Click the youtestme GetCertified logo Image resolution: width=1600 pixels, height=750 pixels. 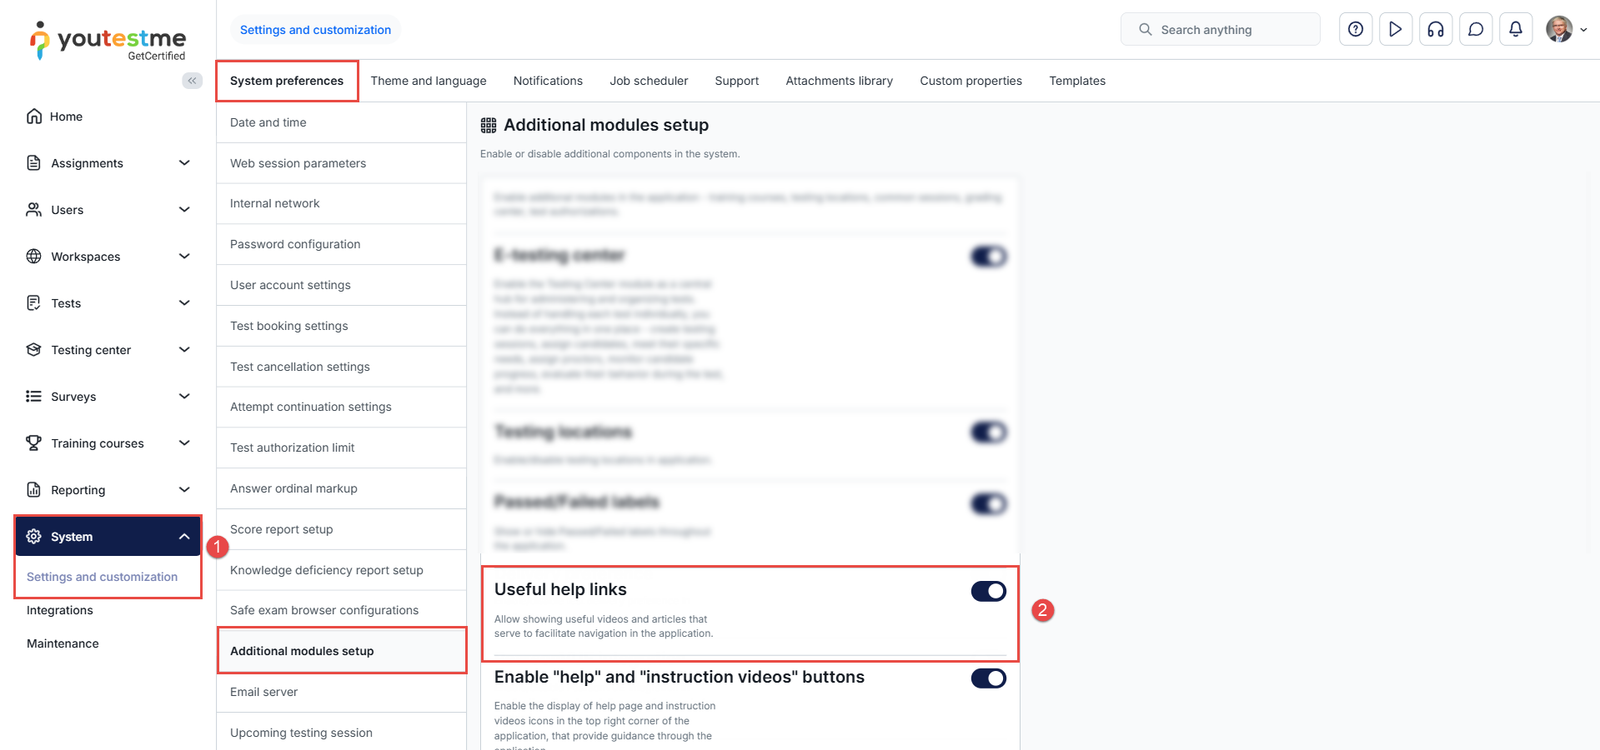click(x=108, y=41)
